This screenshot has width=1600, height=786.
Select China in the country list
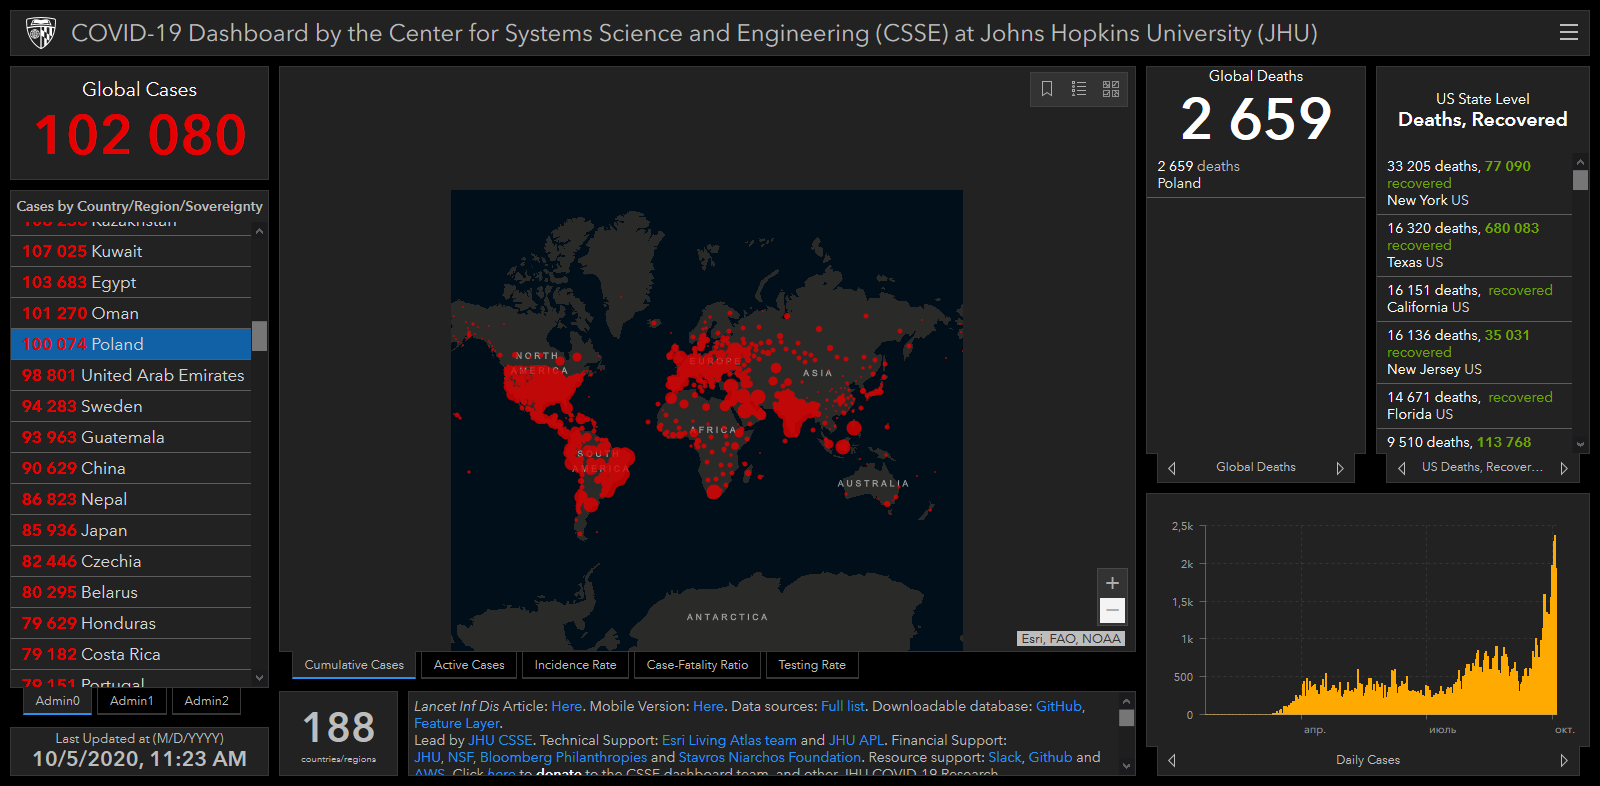point(131,468)
